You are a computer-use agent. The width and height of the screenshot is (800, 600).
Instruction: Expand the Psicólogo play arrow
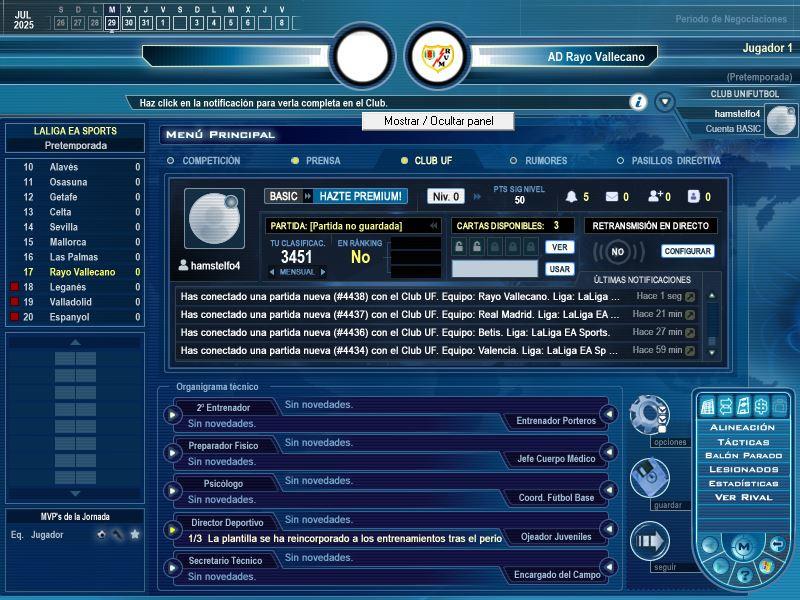click(x=172, y=491)
